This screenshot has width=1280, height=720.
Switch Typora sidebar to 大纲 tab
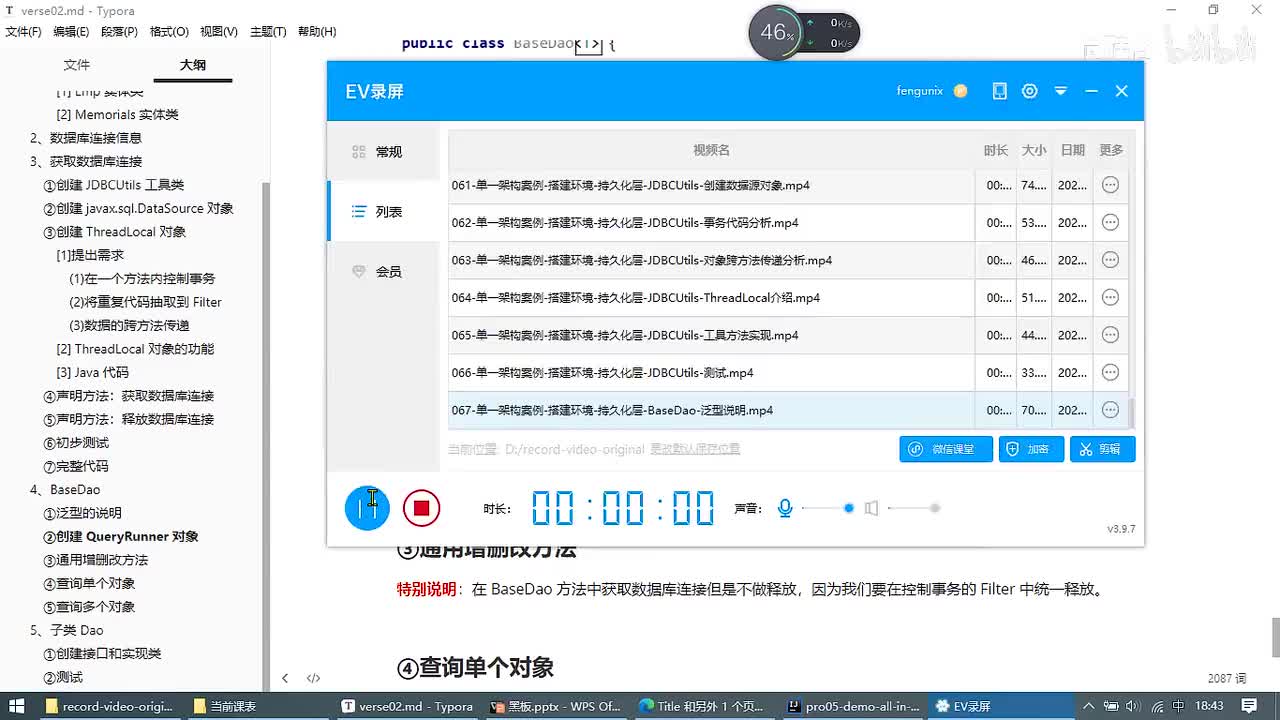click(193, 65)
